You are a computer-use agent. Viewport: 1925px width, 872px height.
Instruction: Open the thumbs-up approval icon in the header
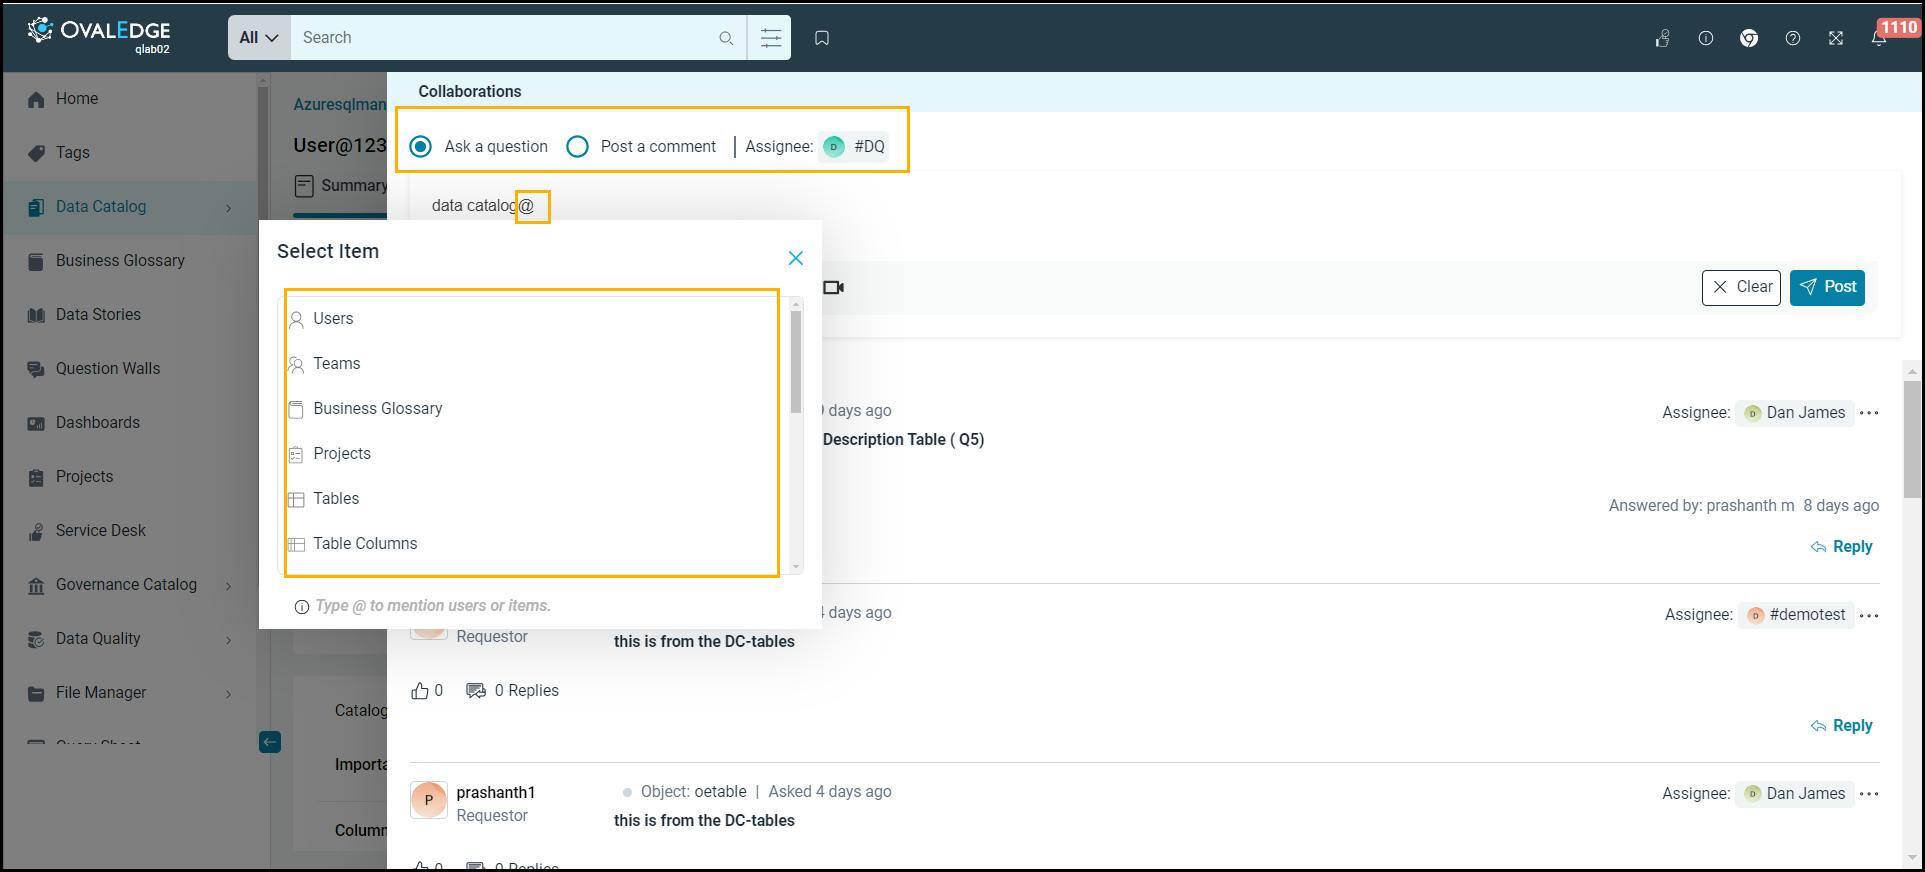(x=1662, y=38)
